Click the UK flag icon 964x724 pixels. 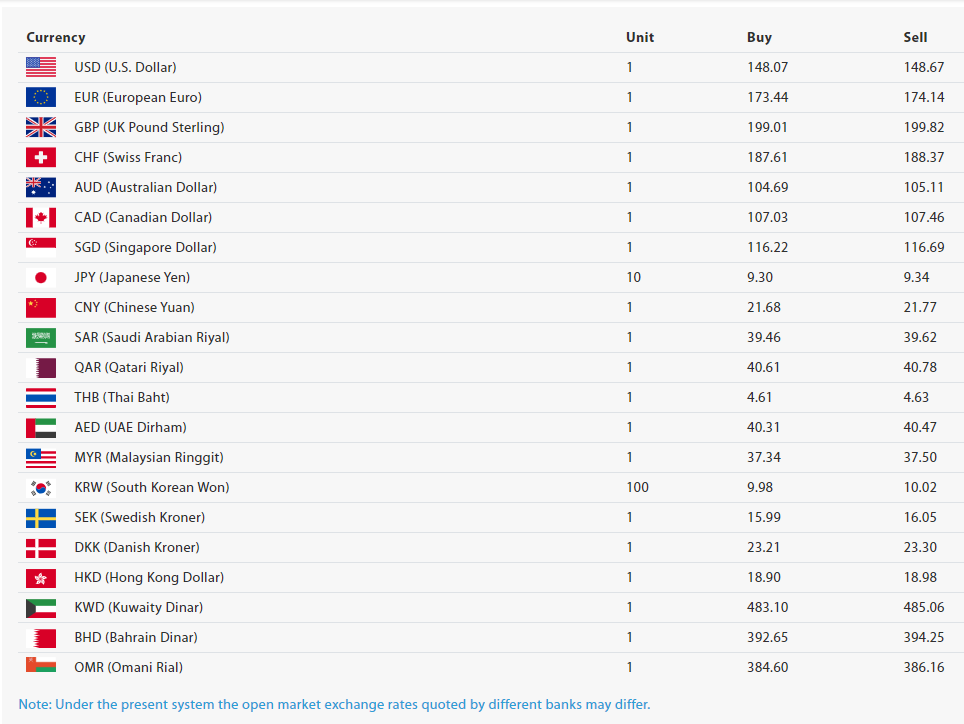[41, 127]
